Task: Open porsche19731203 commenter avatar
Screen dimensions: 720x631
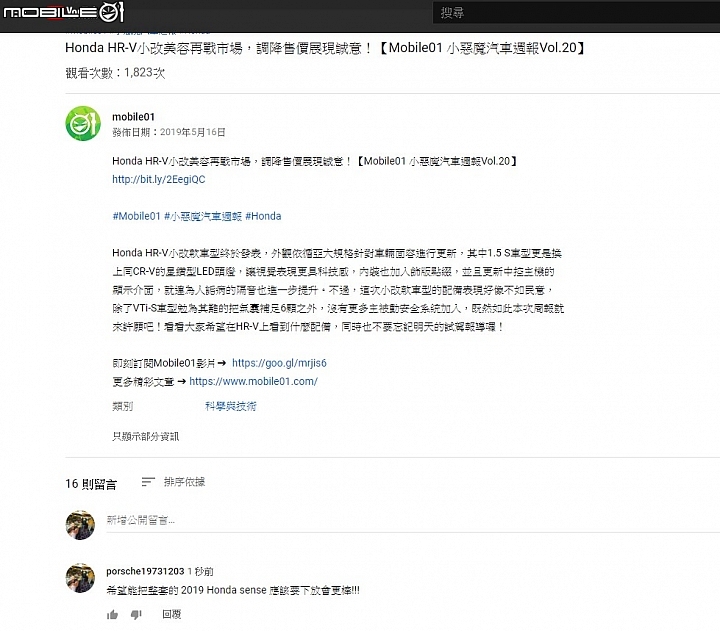Action: click(80, 578)
